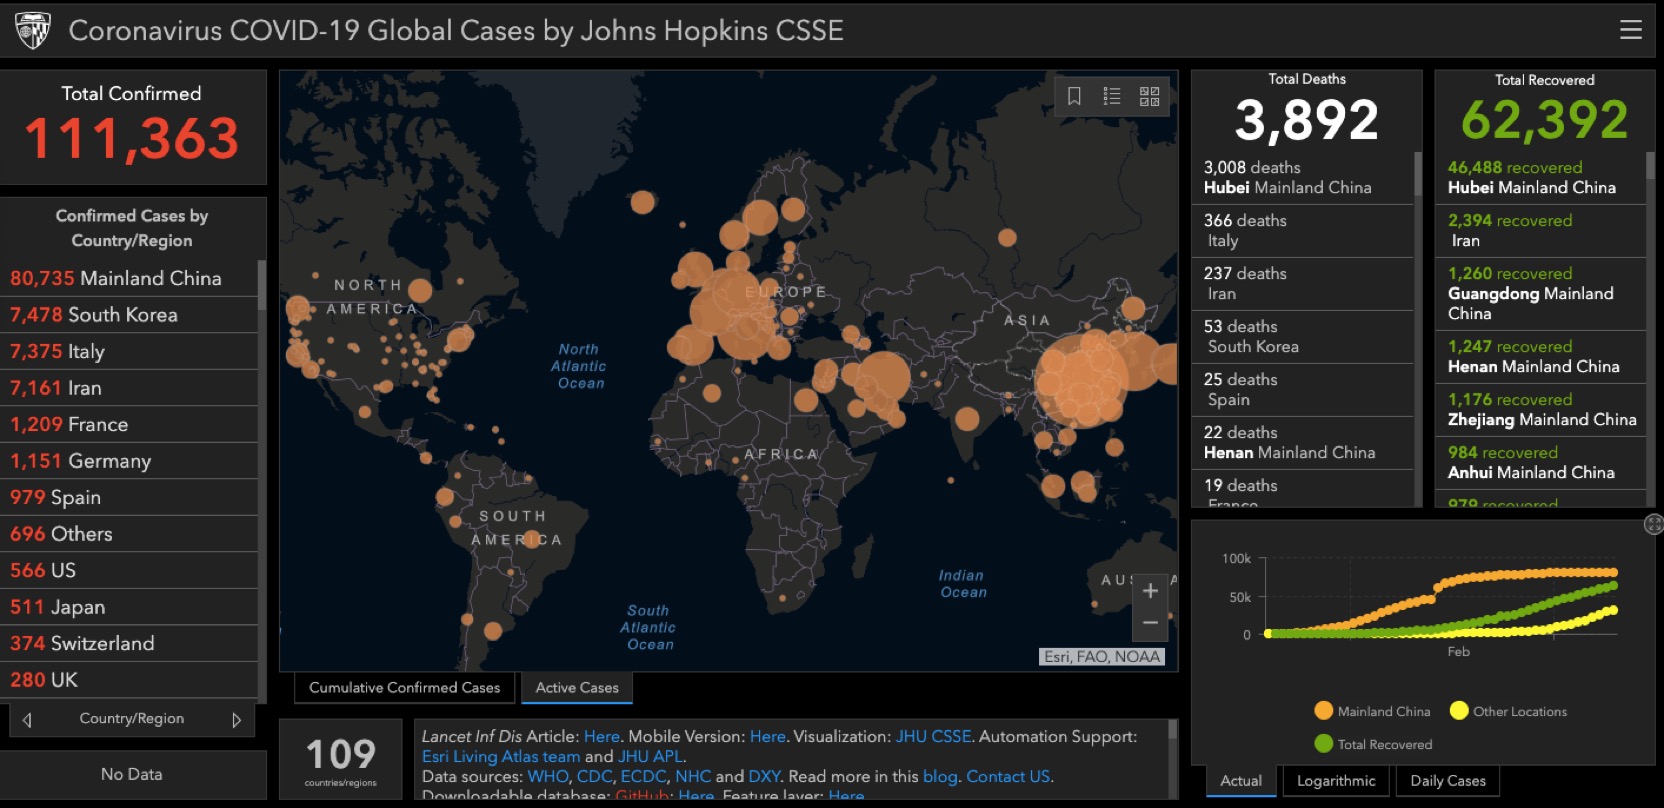This screenshot has width=1664, height=808.
Task: Open the ECDC data source link
Action: coord(643,777)
